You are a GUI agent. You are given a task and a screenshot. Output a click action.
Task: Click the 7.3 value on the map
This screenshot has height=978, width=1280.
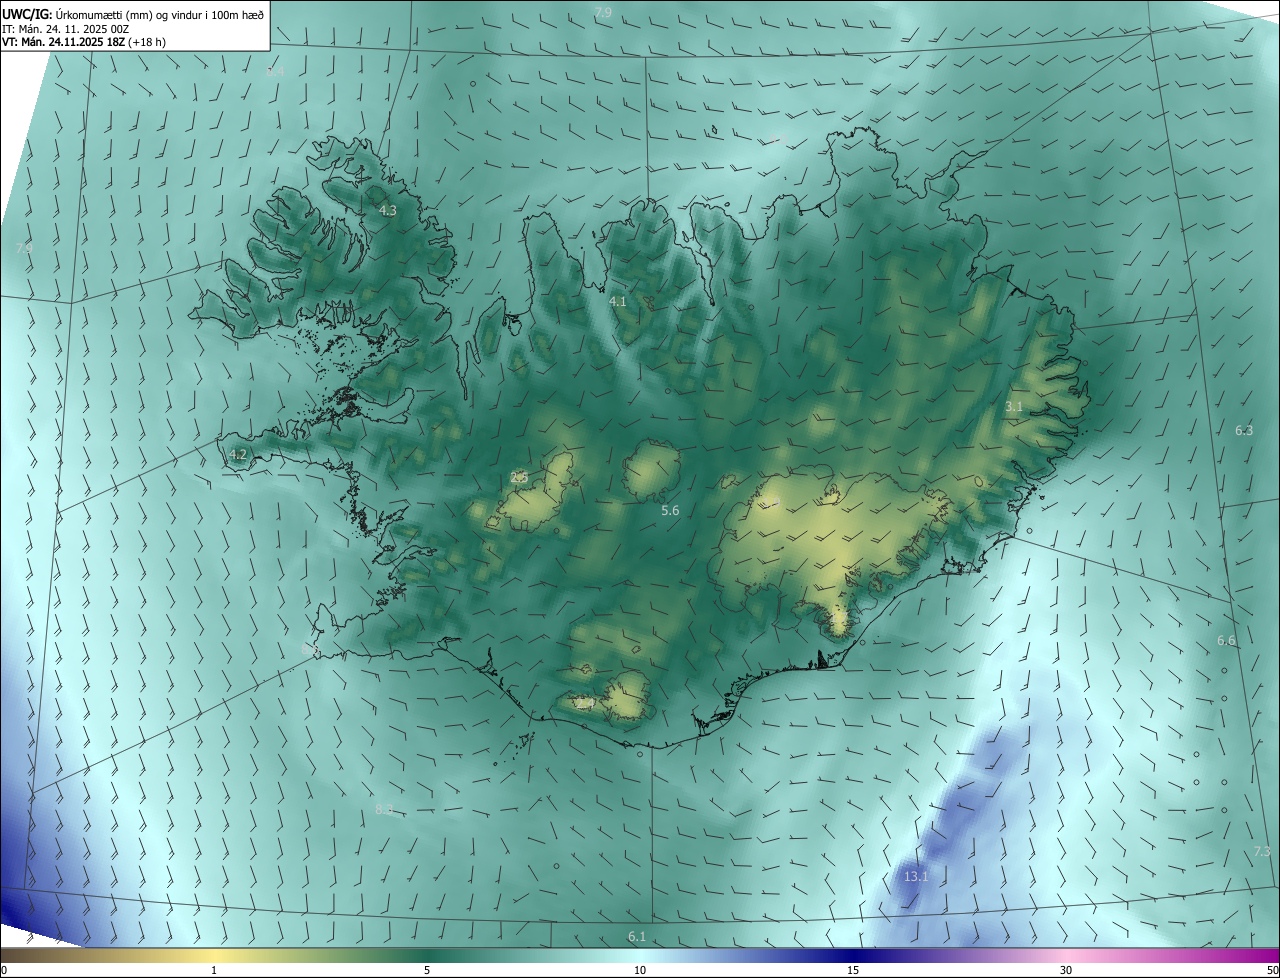pos(1262,851)
